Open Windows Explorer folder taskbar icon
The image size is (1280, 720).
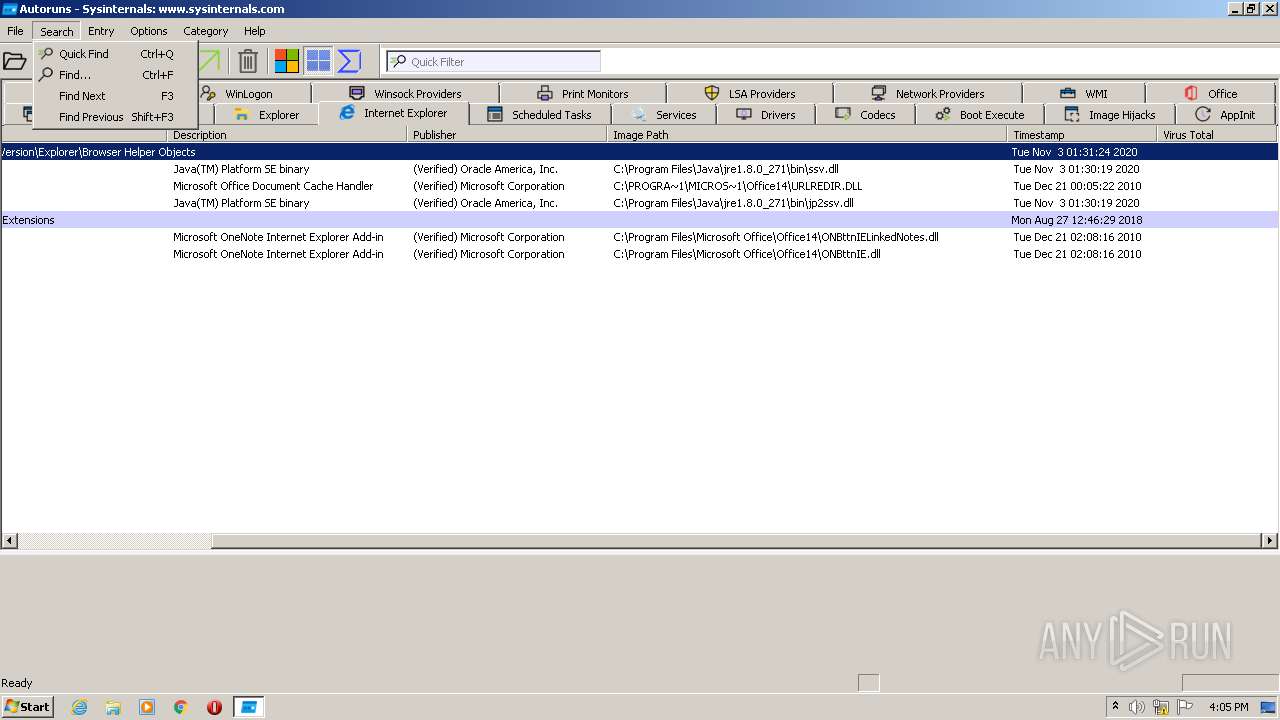click(x=113, y=707)
